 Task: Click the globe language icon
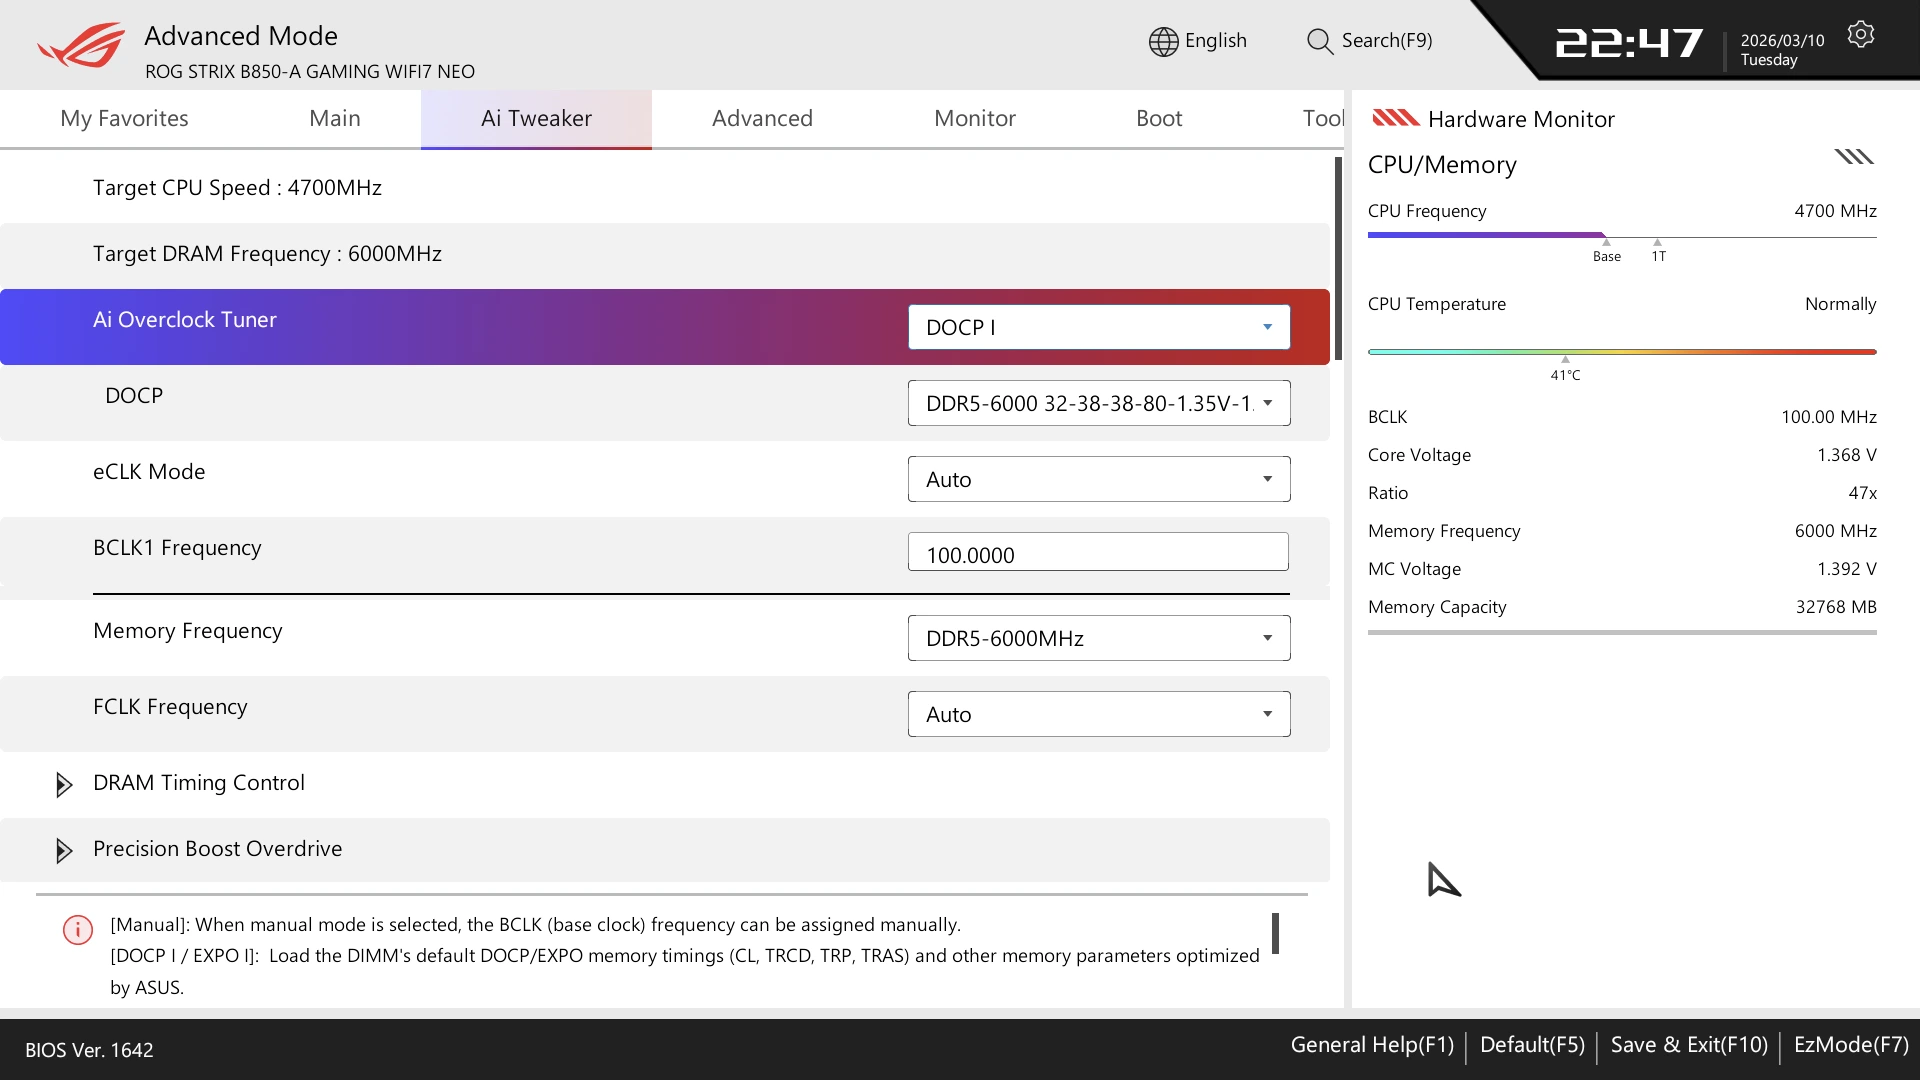1163,41
